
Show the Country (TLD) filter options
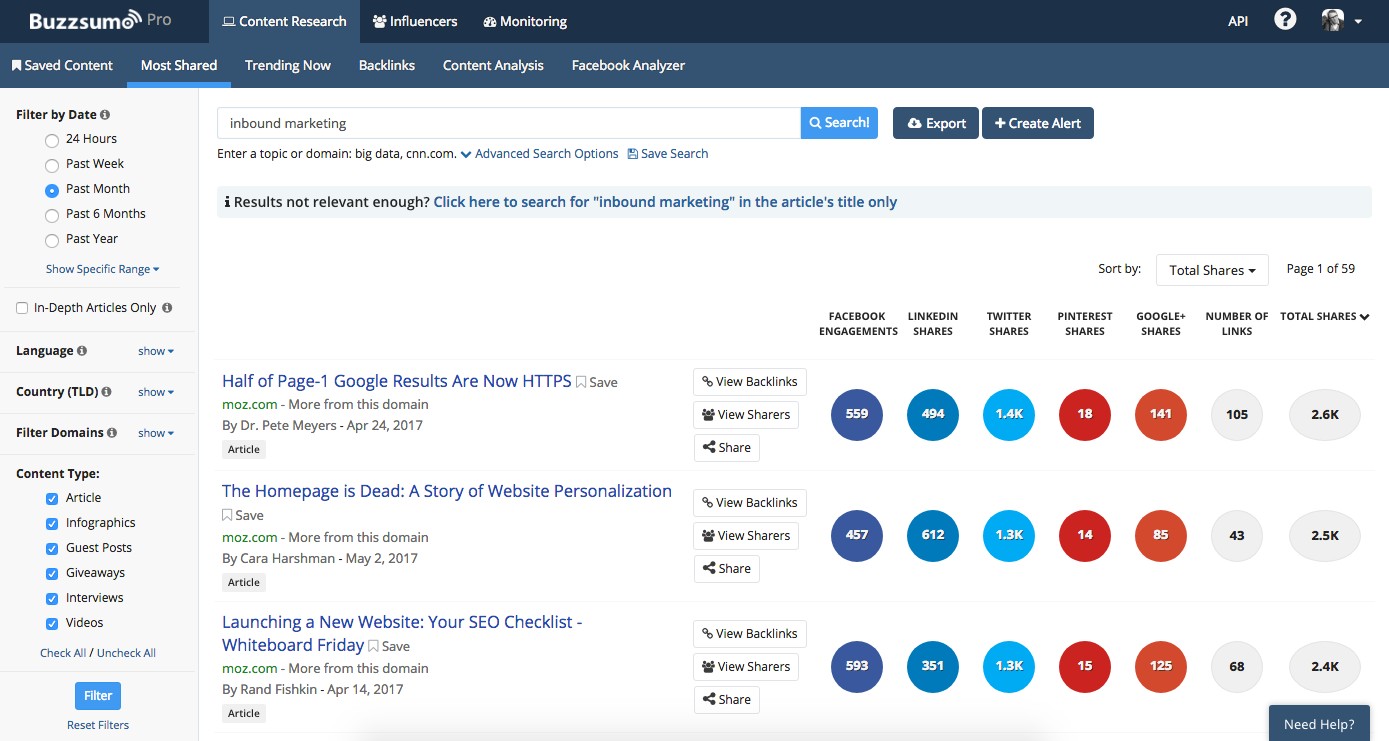pyautogui.click(x=156, y=392)
